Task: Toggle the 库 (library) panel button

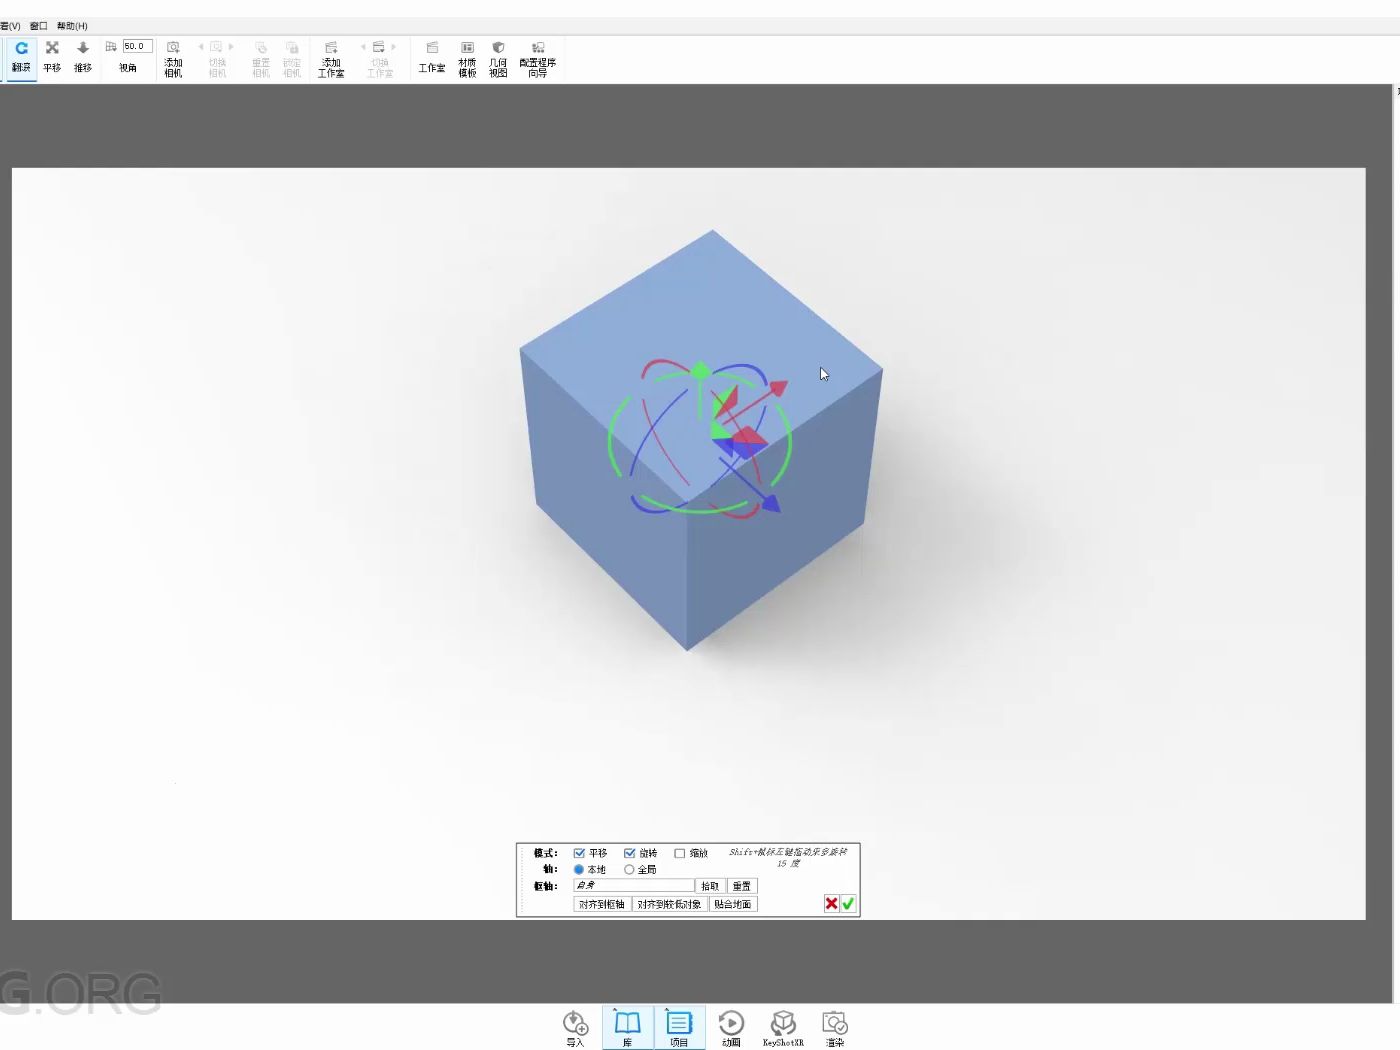Action: click(x=628, y=1028)
